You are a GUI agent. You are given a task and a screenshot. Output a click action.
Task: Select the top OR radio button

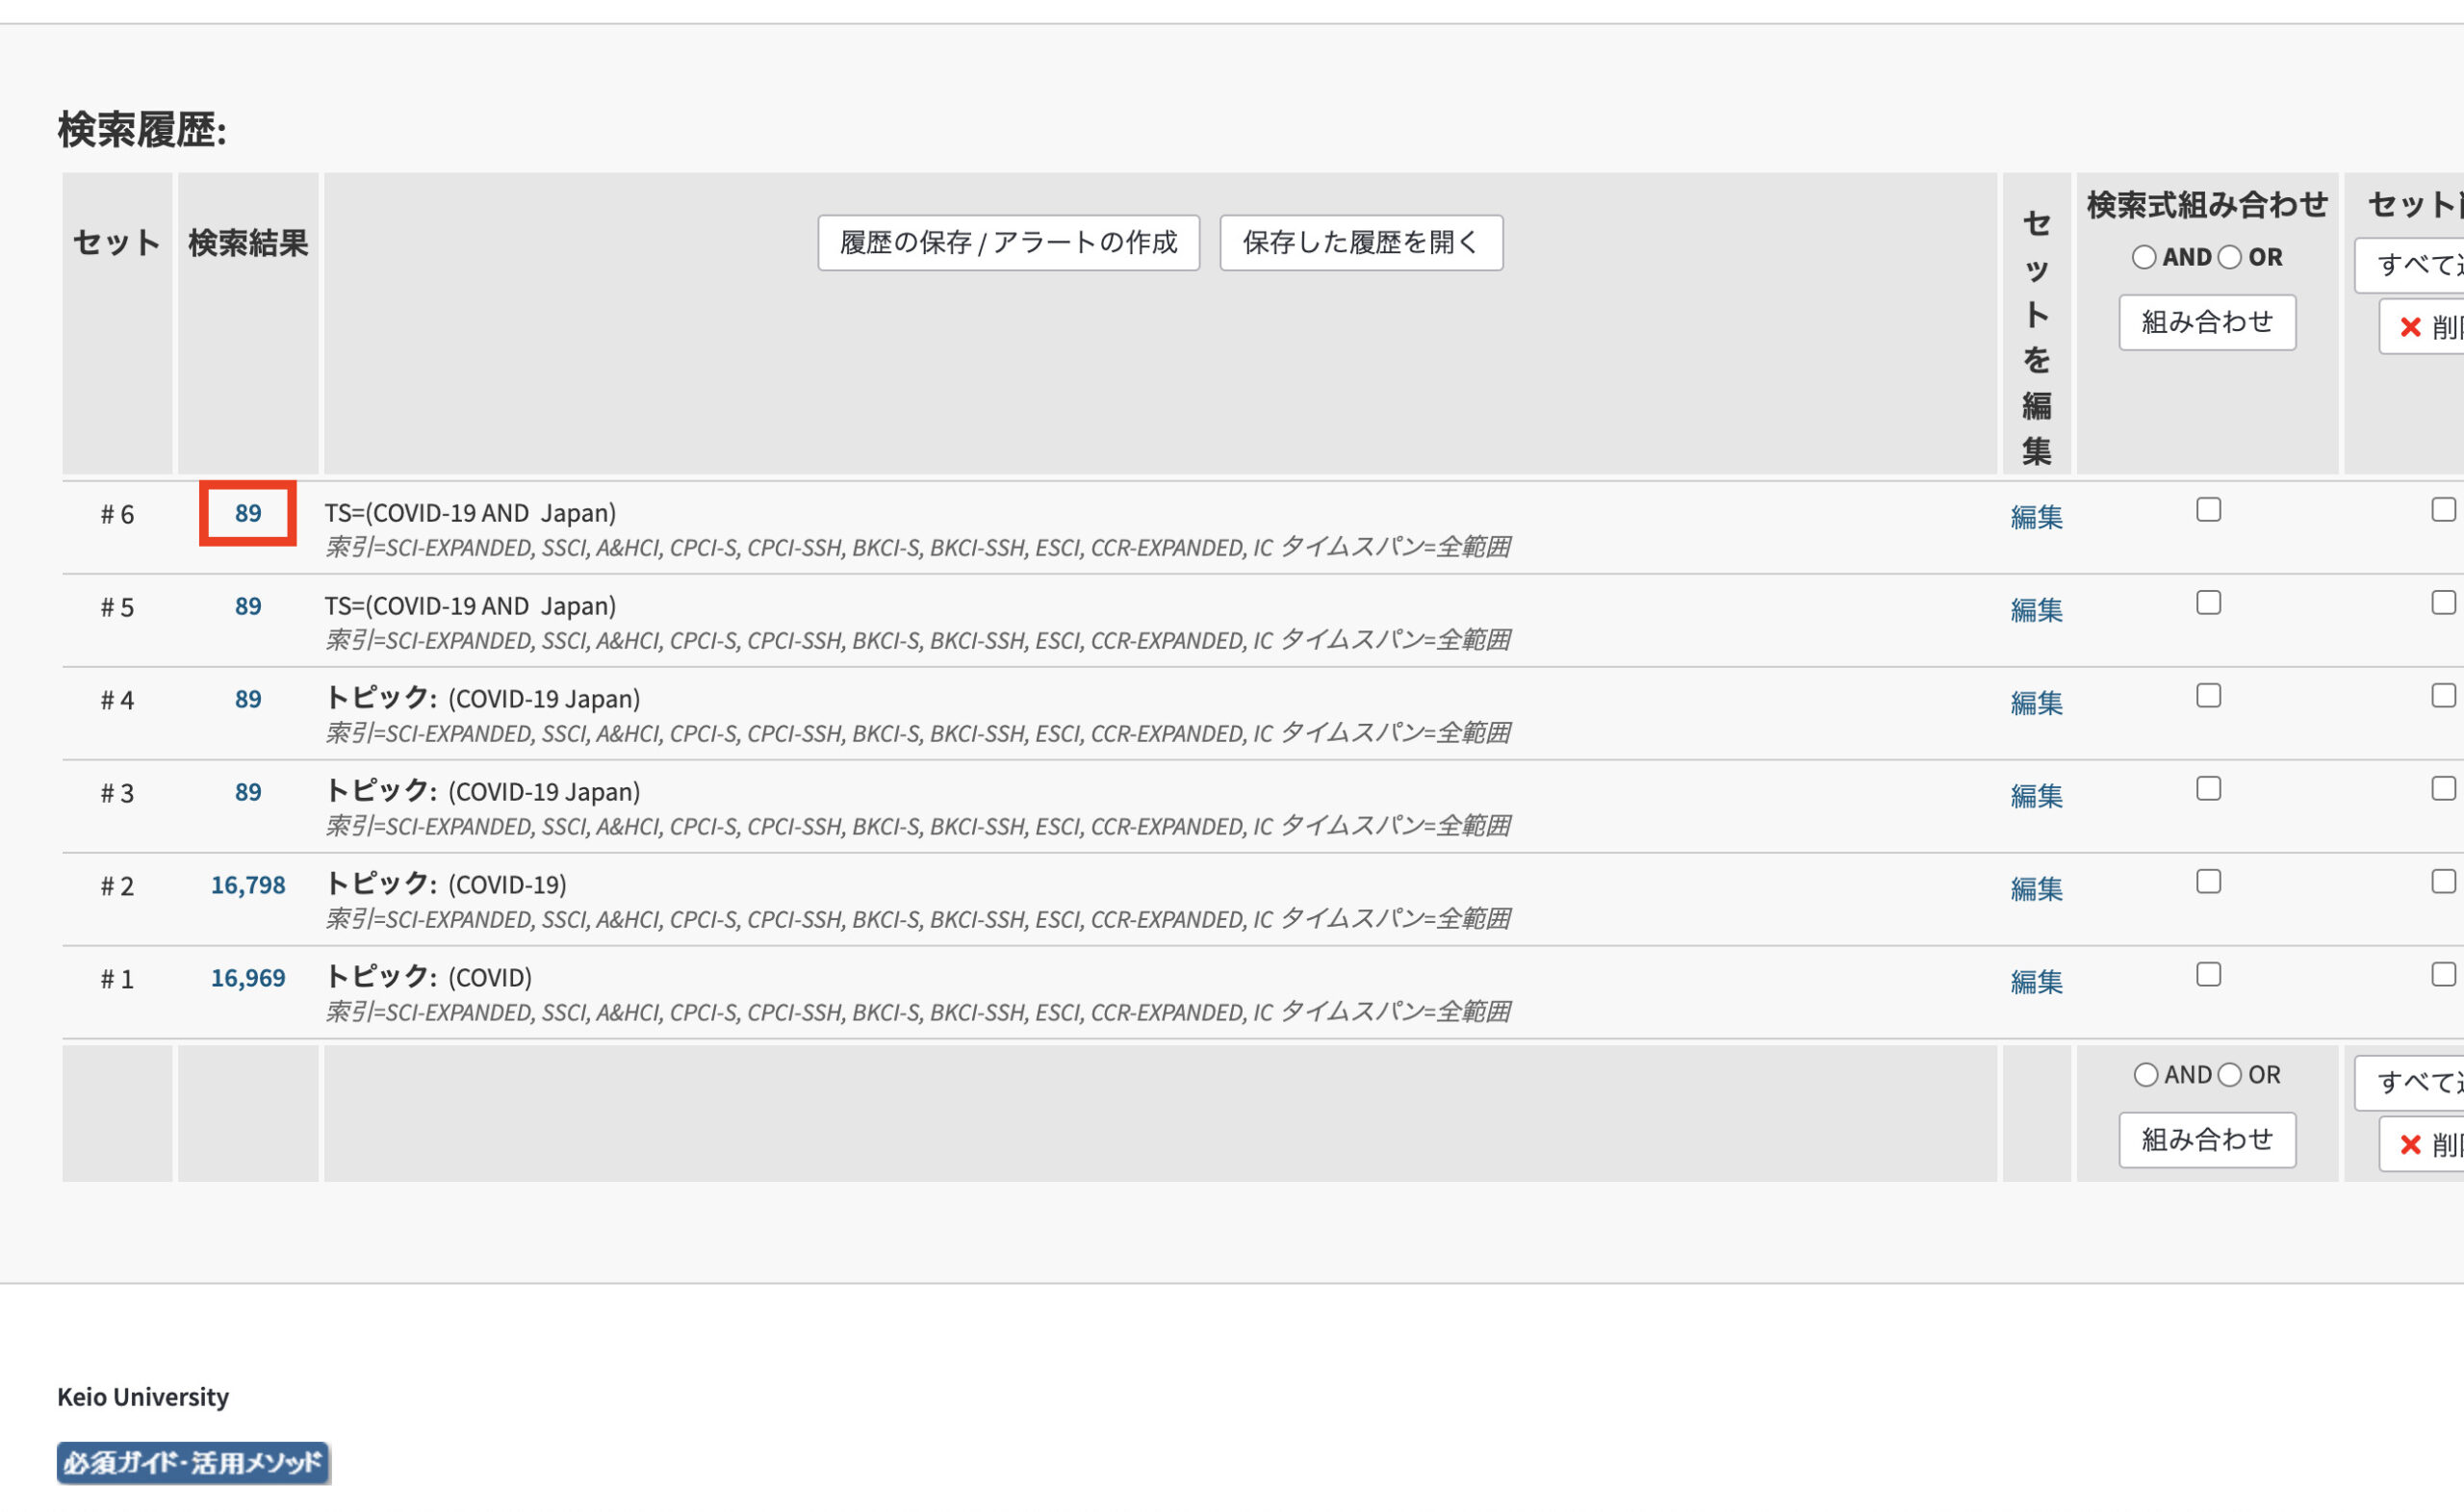tap(2230, 257)
